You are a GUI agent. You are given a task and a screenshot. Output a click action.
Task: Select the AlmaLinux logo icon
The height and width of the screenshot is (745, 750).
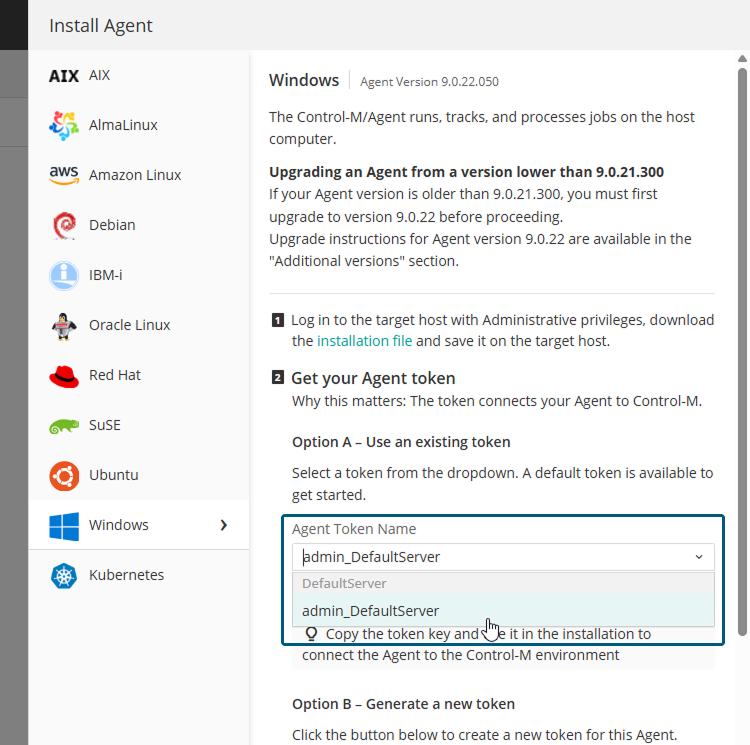[x=64, y=125]
